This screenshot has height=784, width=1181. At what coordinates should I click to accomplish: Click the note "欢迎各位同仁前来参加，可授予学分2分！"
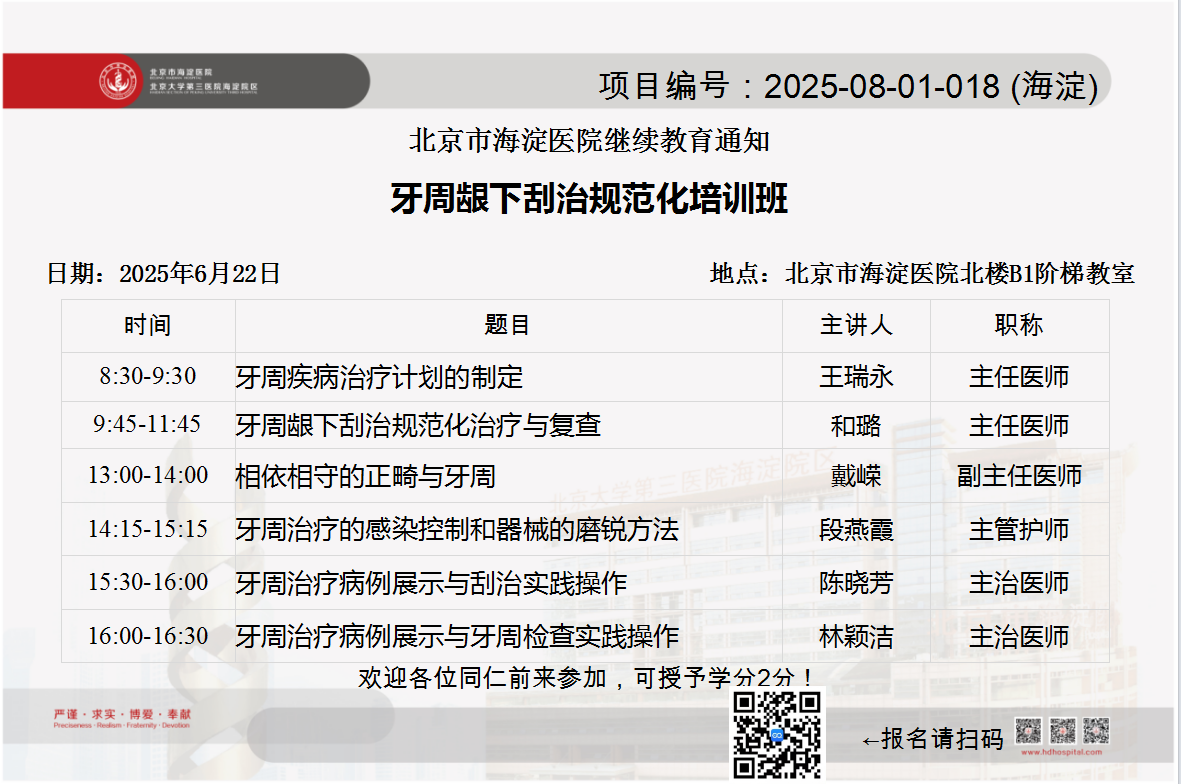tap(585, 678)
